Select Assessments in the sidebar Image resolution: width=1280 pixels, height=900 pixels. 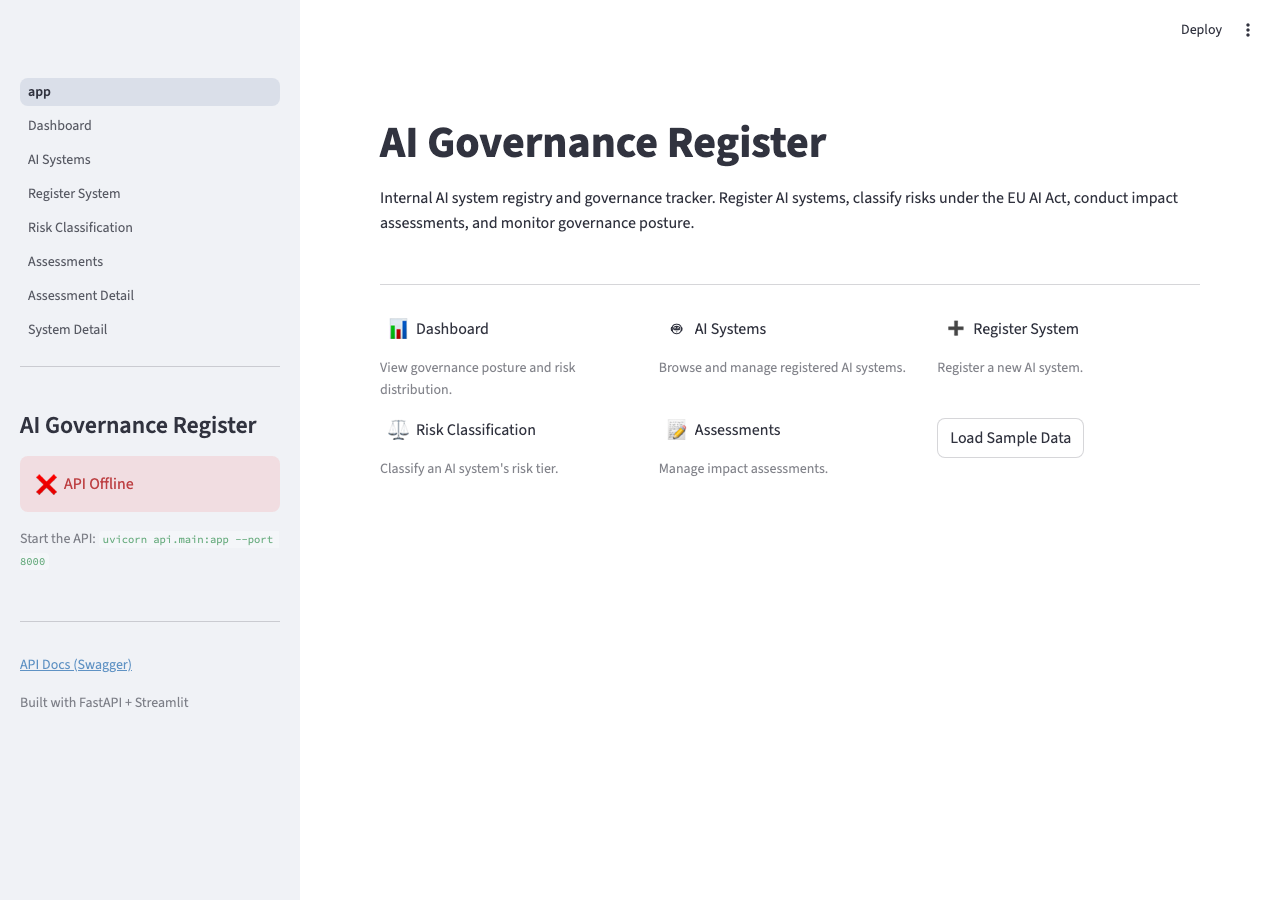tap(65, 261)
